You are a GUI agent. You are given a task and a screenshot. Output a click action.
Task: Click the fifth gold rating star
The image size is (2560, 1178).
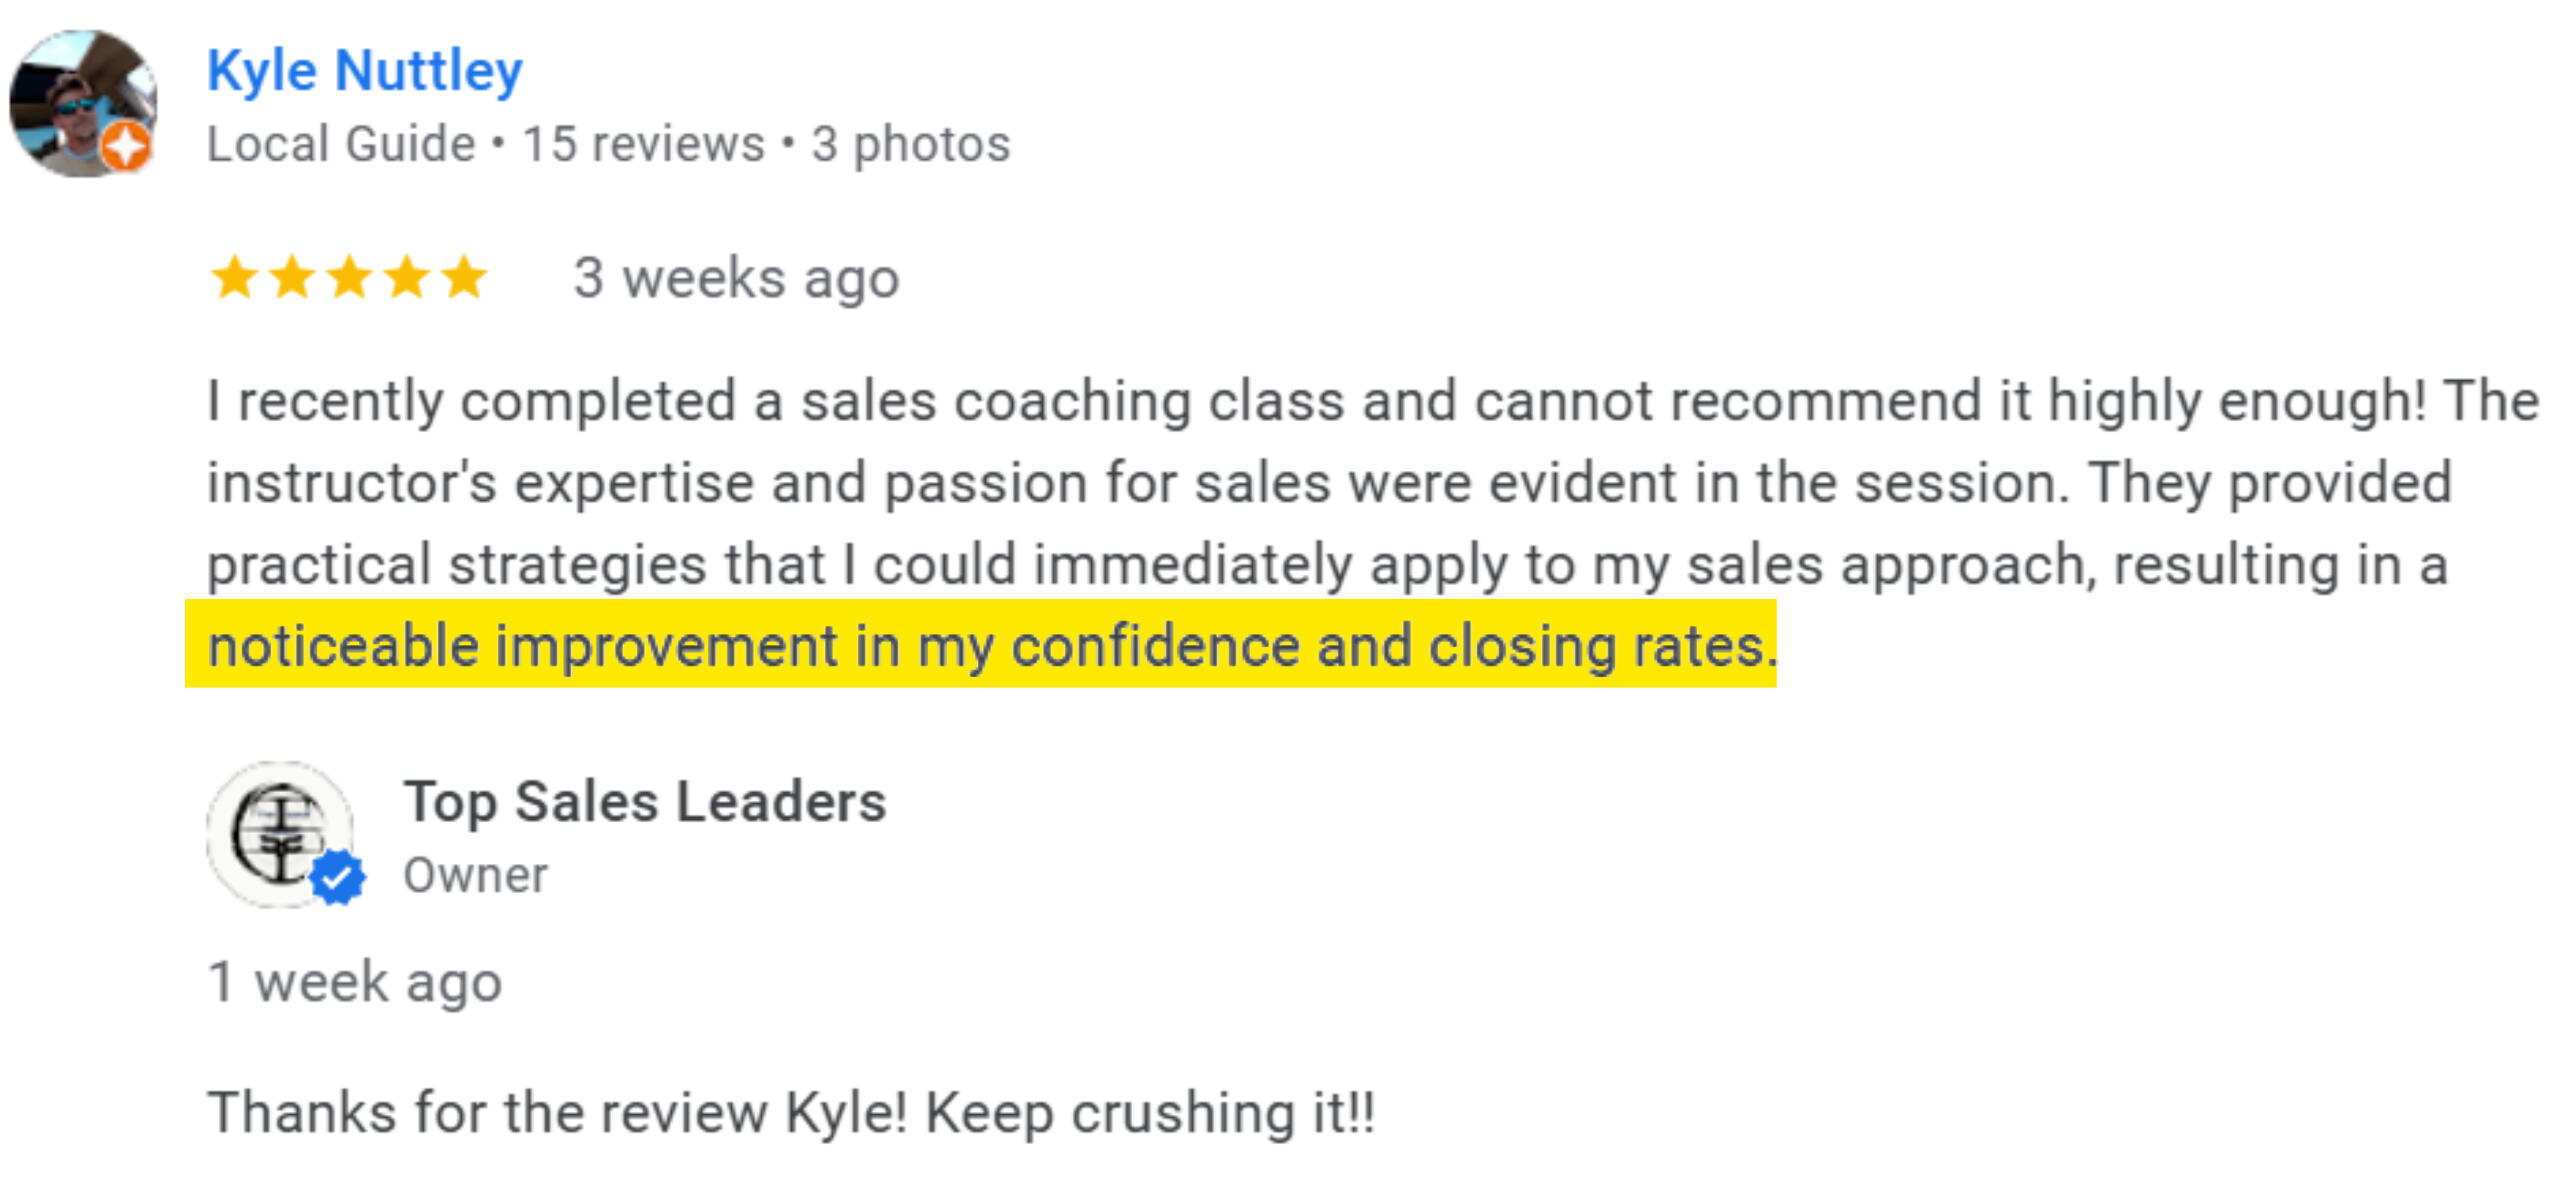point(465,277)
